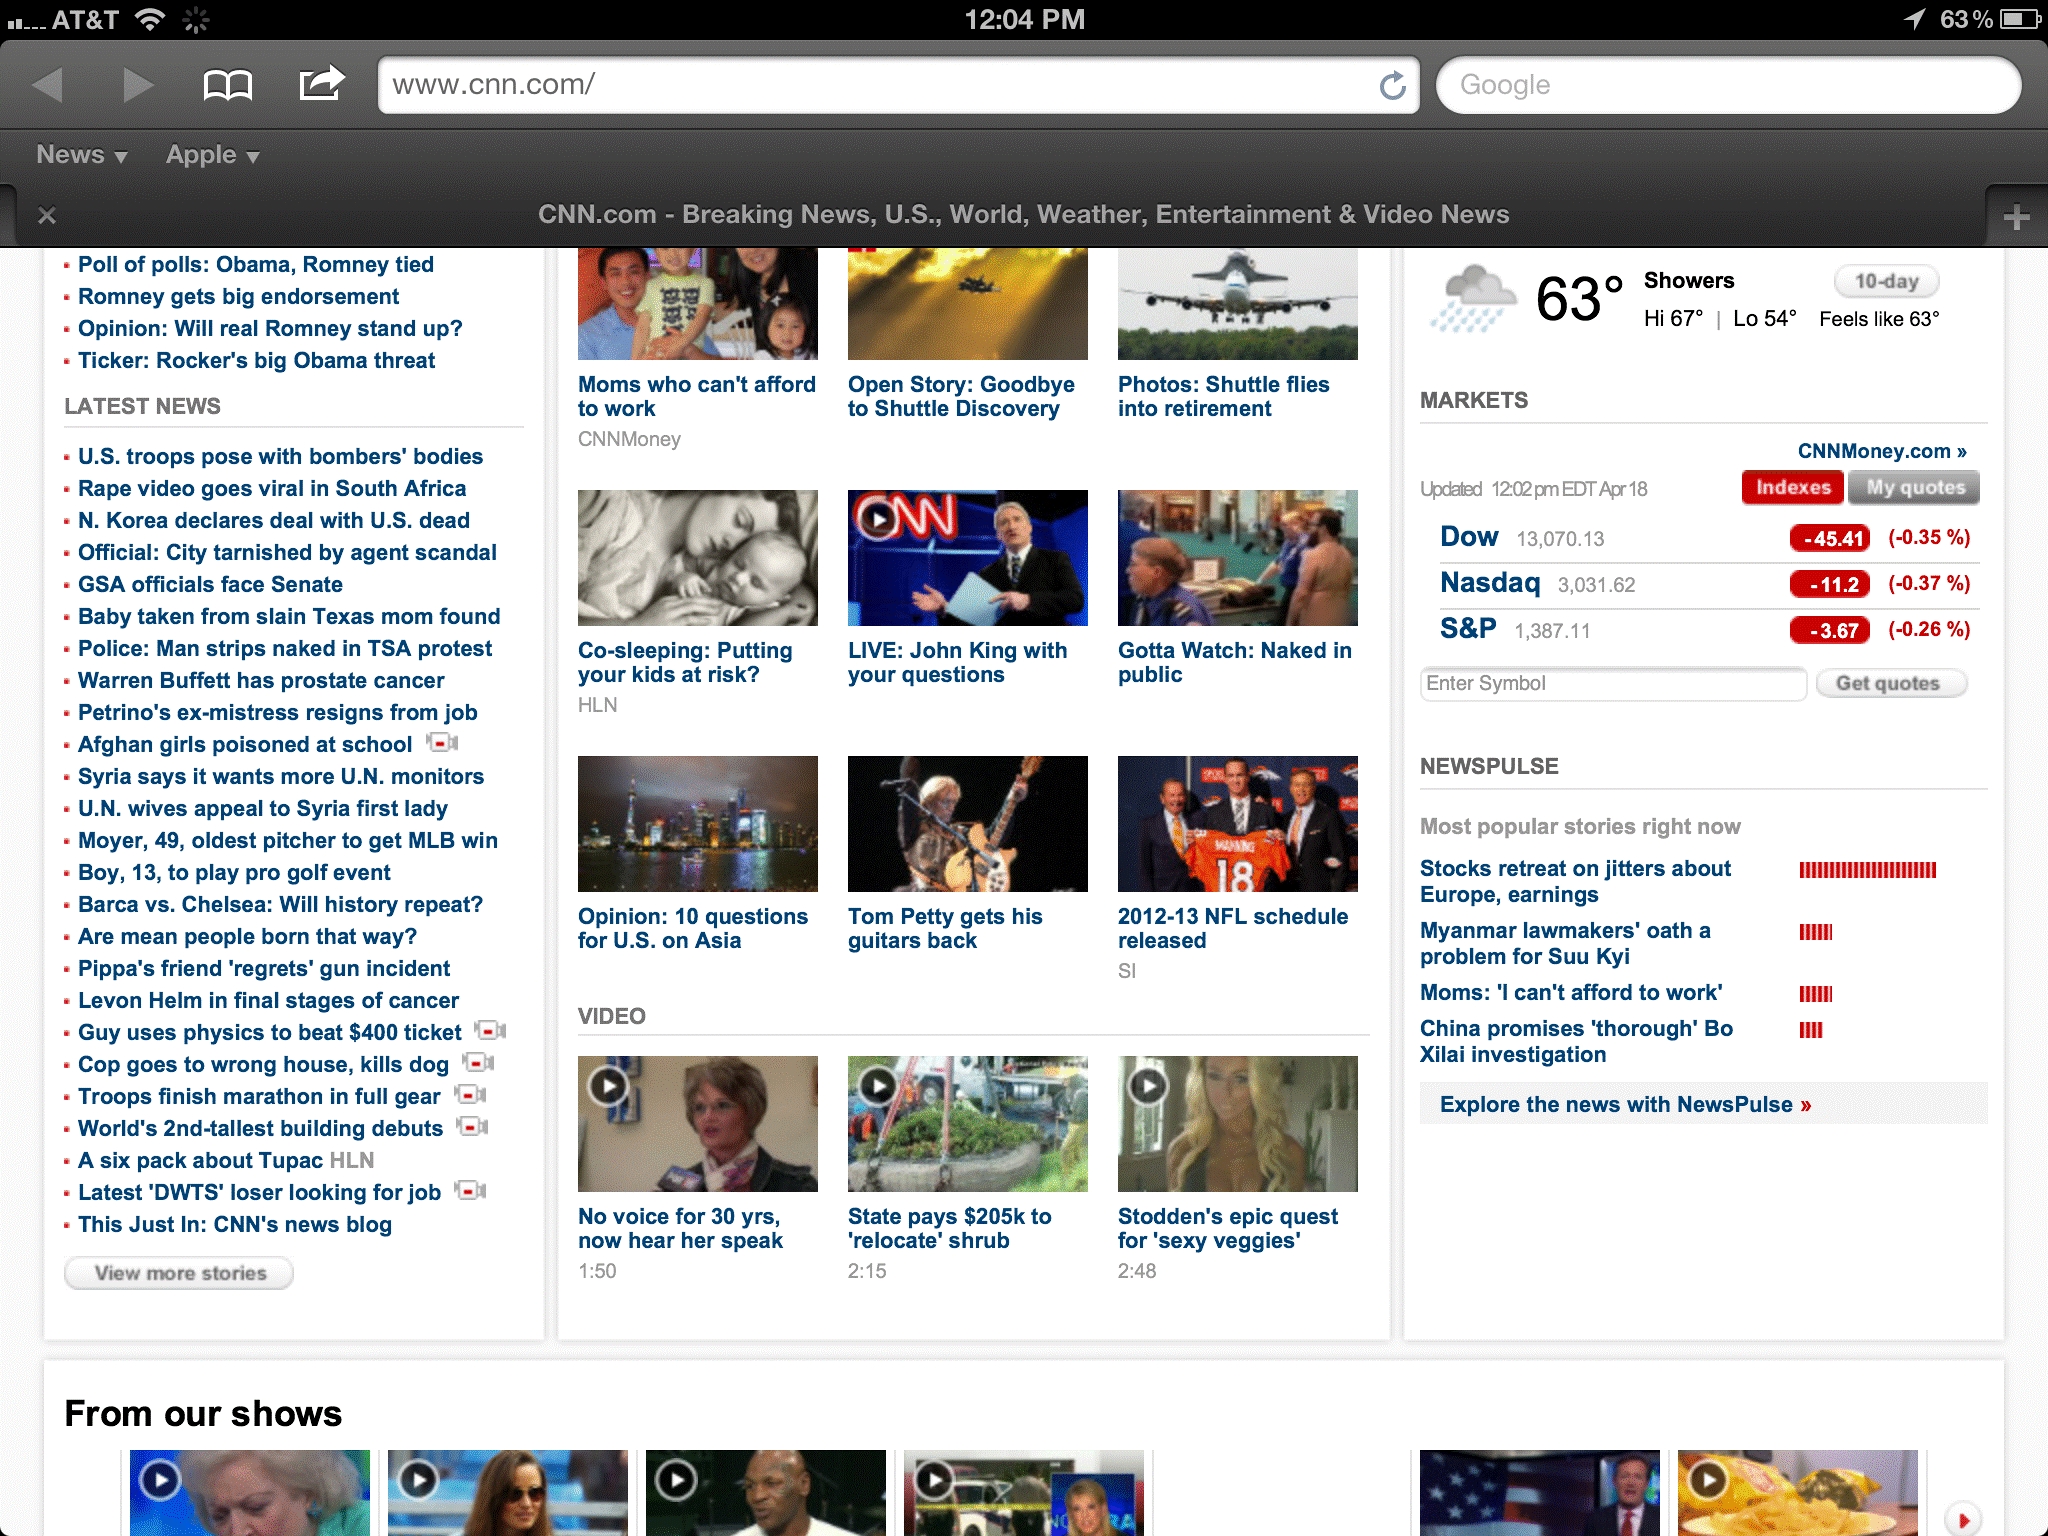2048x1536 pixels.
Task: Open 'Moms who can't afford to work' thumbnail
Action: [x=698, y=304]
